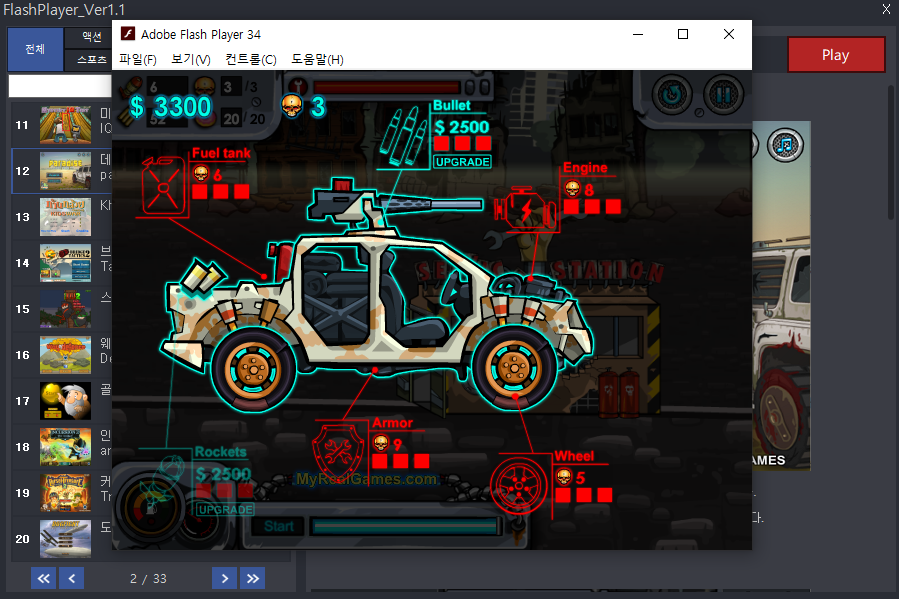Select the 액션 category tab
The width and height of the screenshot is (899, 599).
(x=92, y=37)
